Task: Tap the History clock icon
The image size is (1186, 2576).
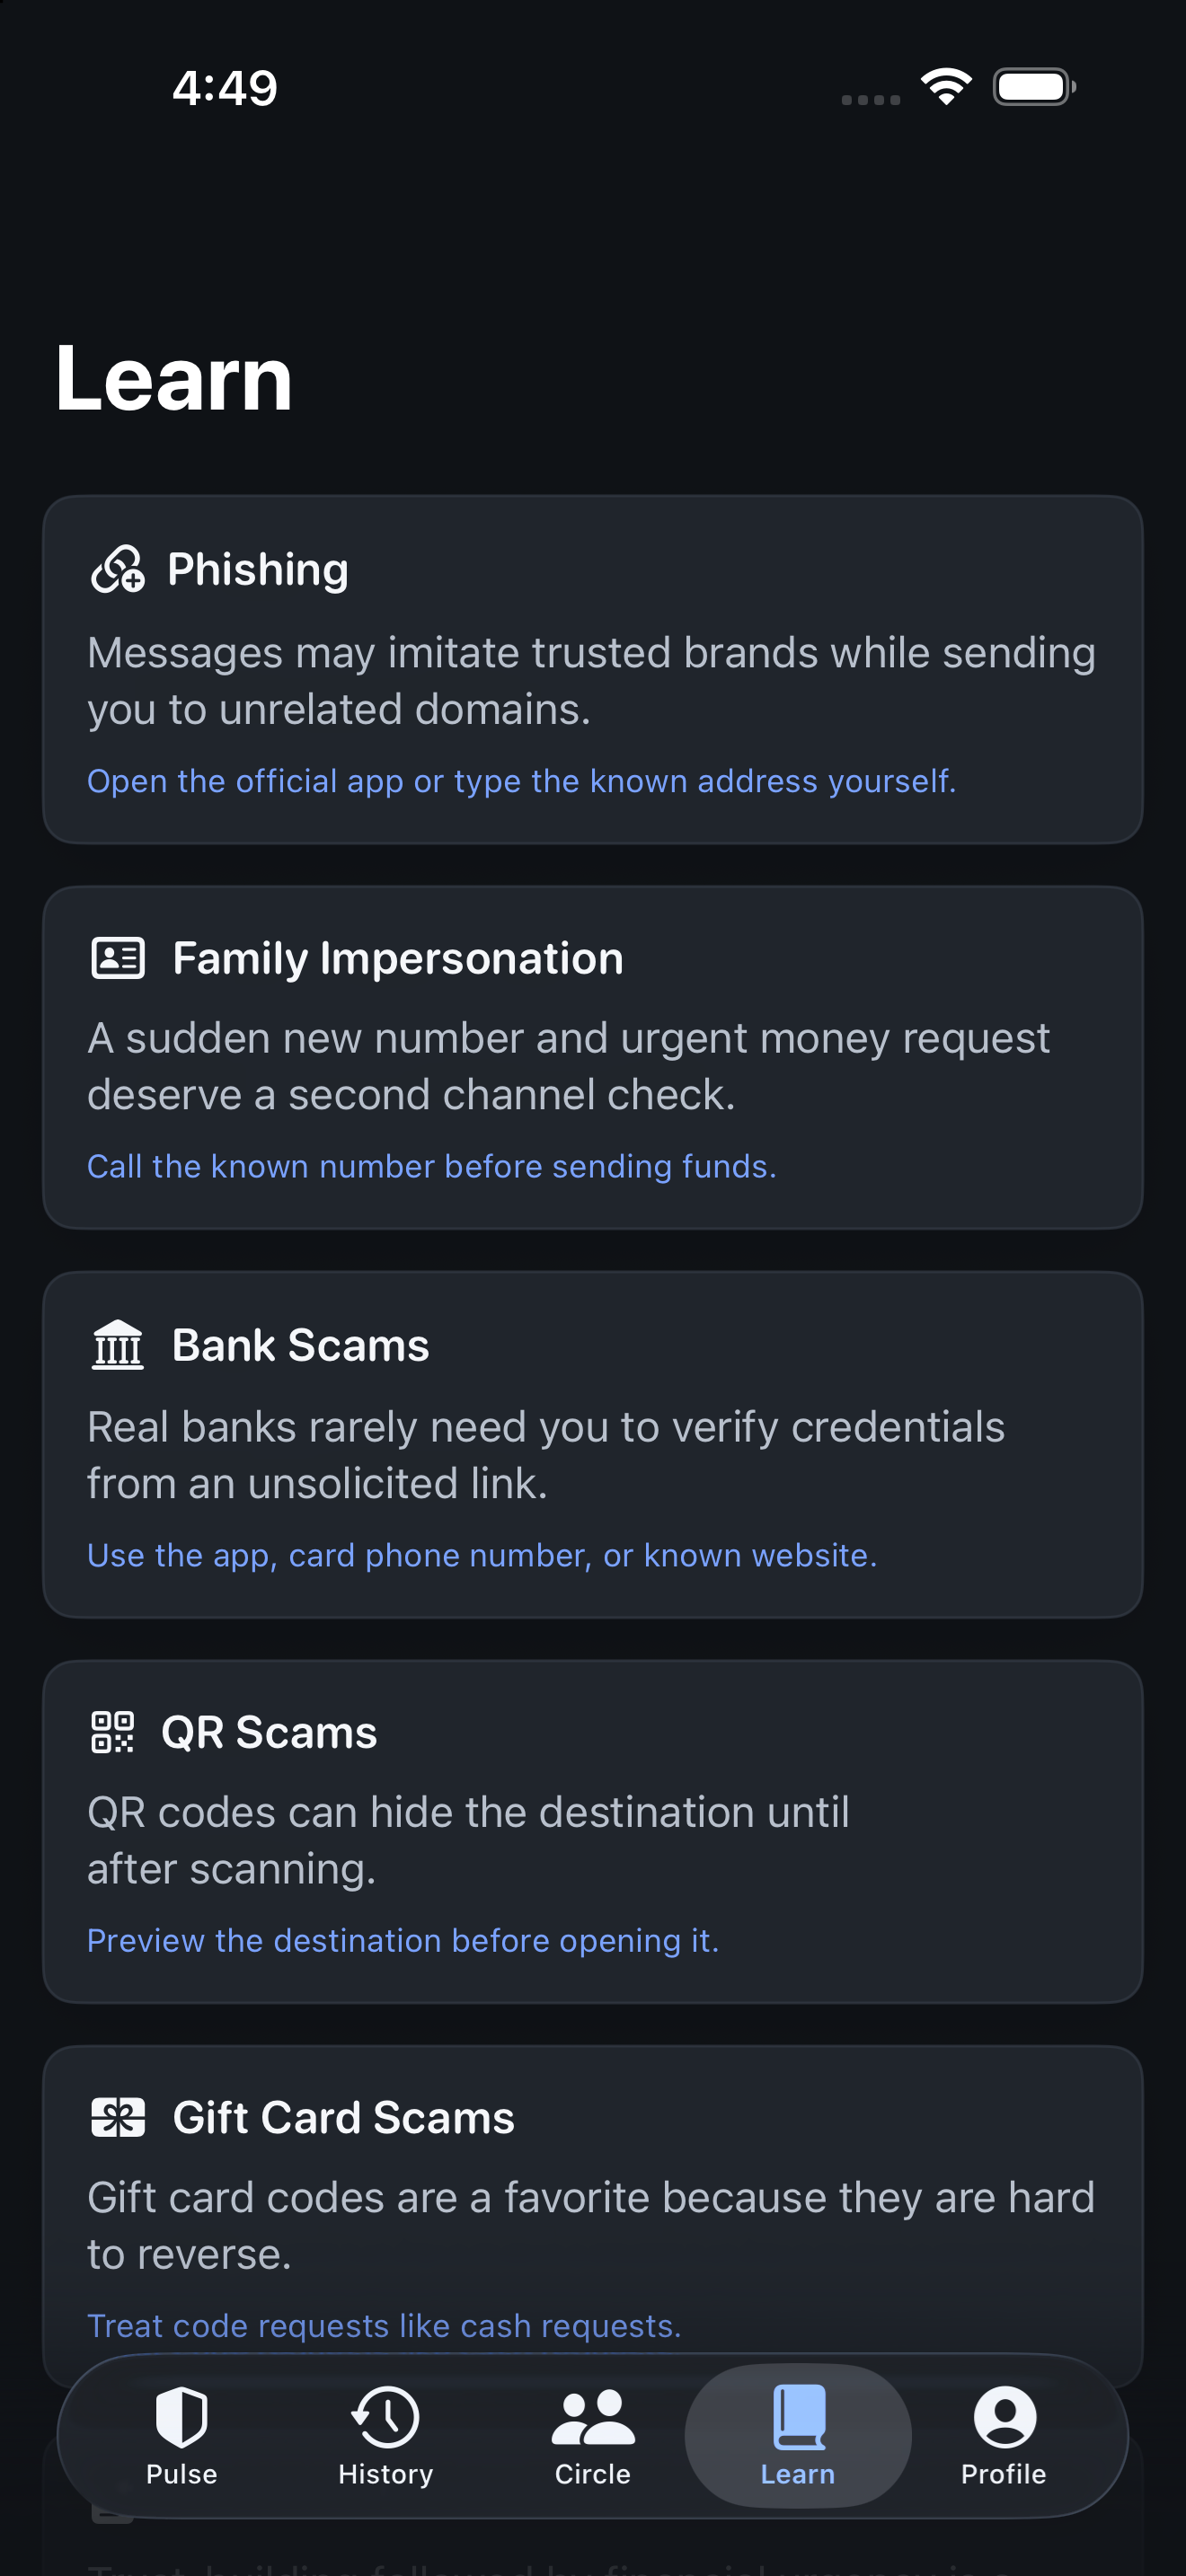Action: 386,2417
